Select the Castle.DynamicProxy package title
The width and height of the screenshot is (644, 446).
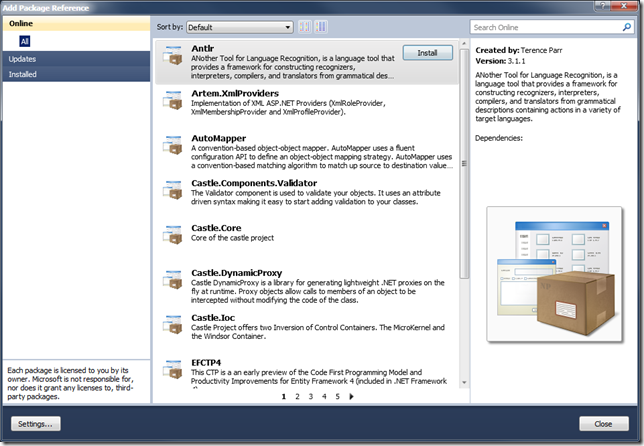(x=237, y=273)
